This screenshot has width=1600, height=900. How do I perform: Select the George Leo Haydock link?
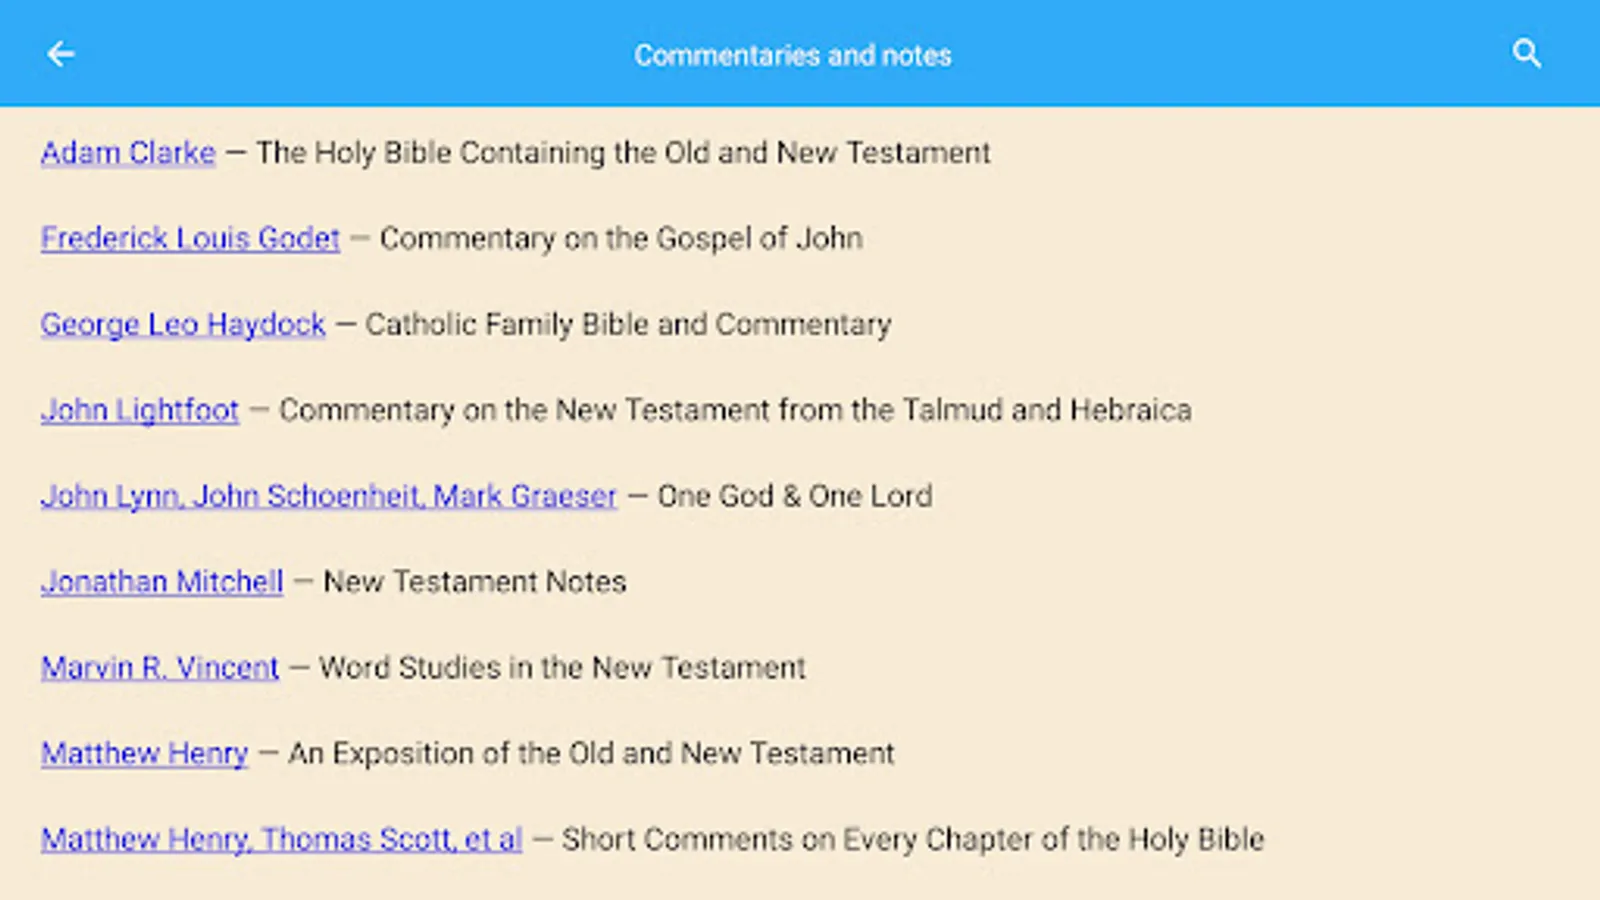(183, 325)
